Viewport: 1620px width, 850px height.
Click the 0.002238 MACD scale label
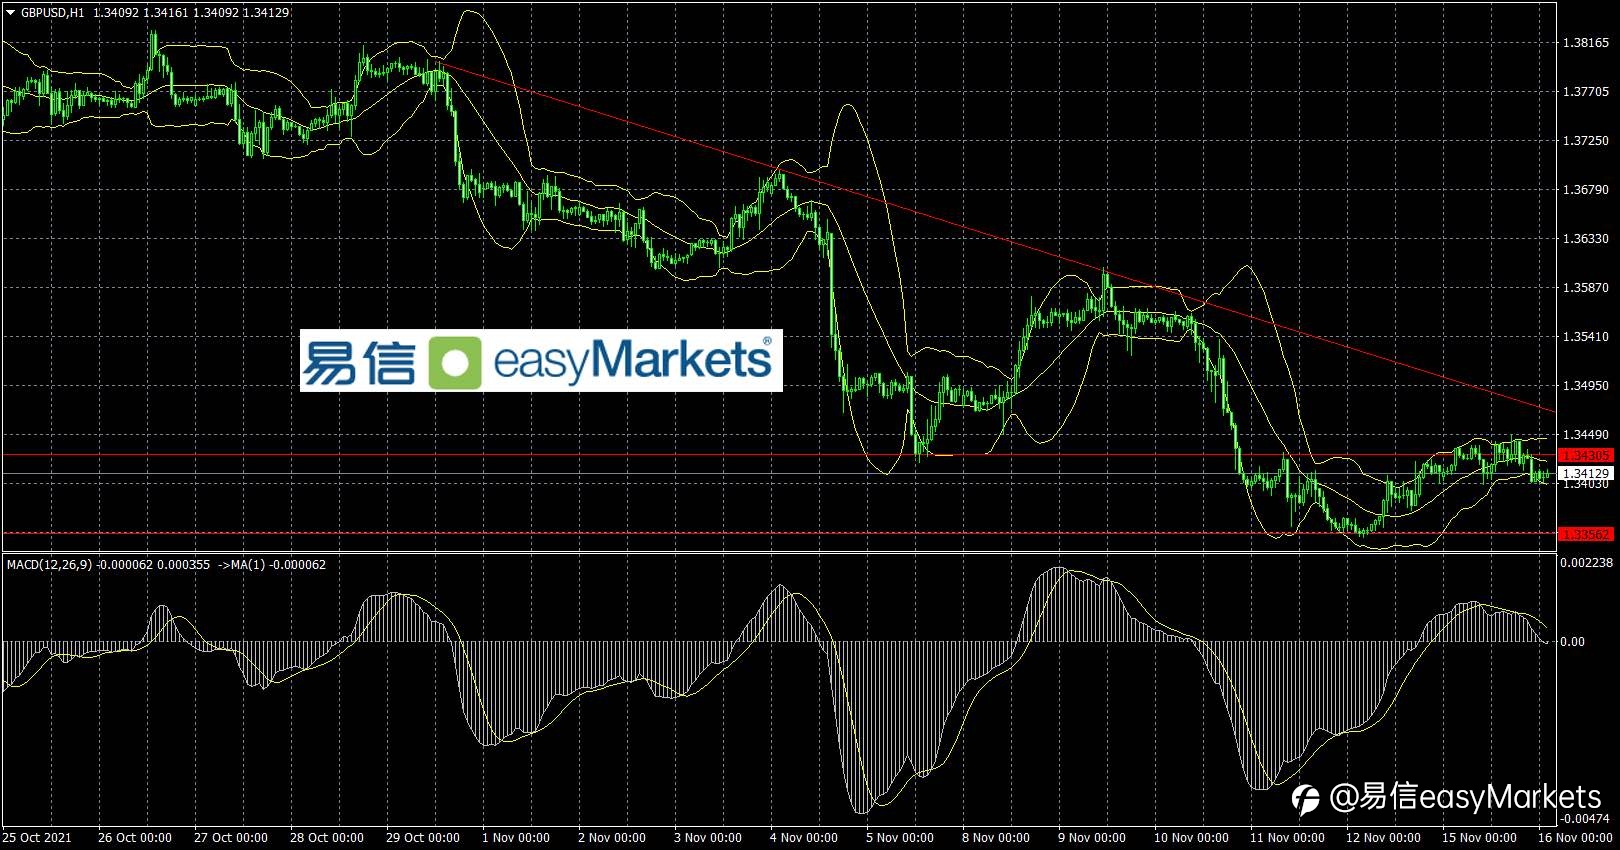point(1586,563)
